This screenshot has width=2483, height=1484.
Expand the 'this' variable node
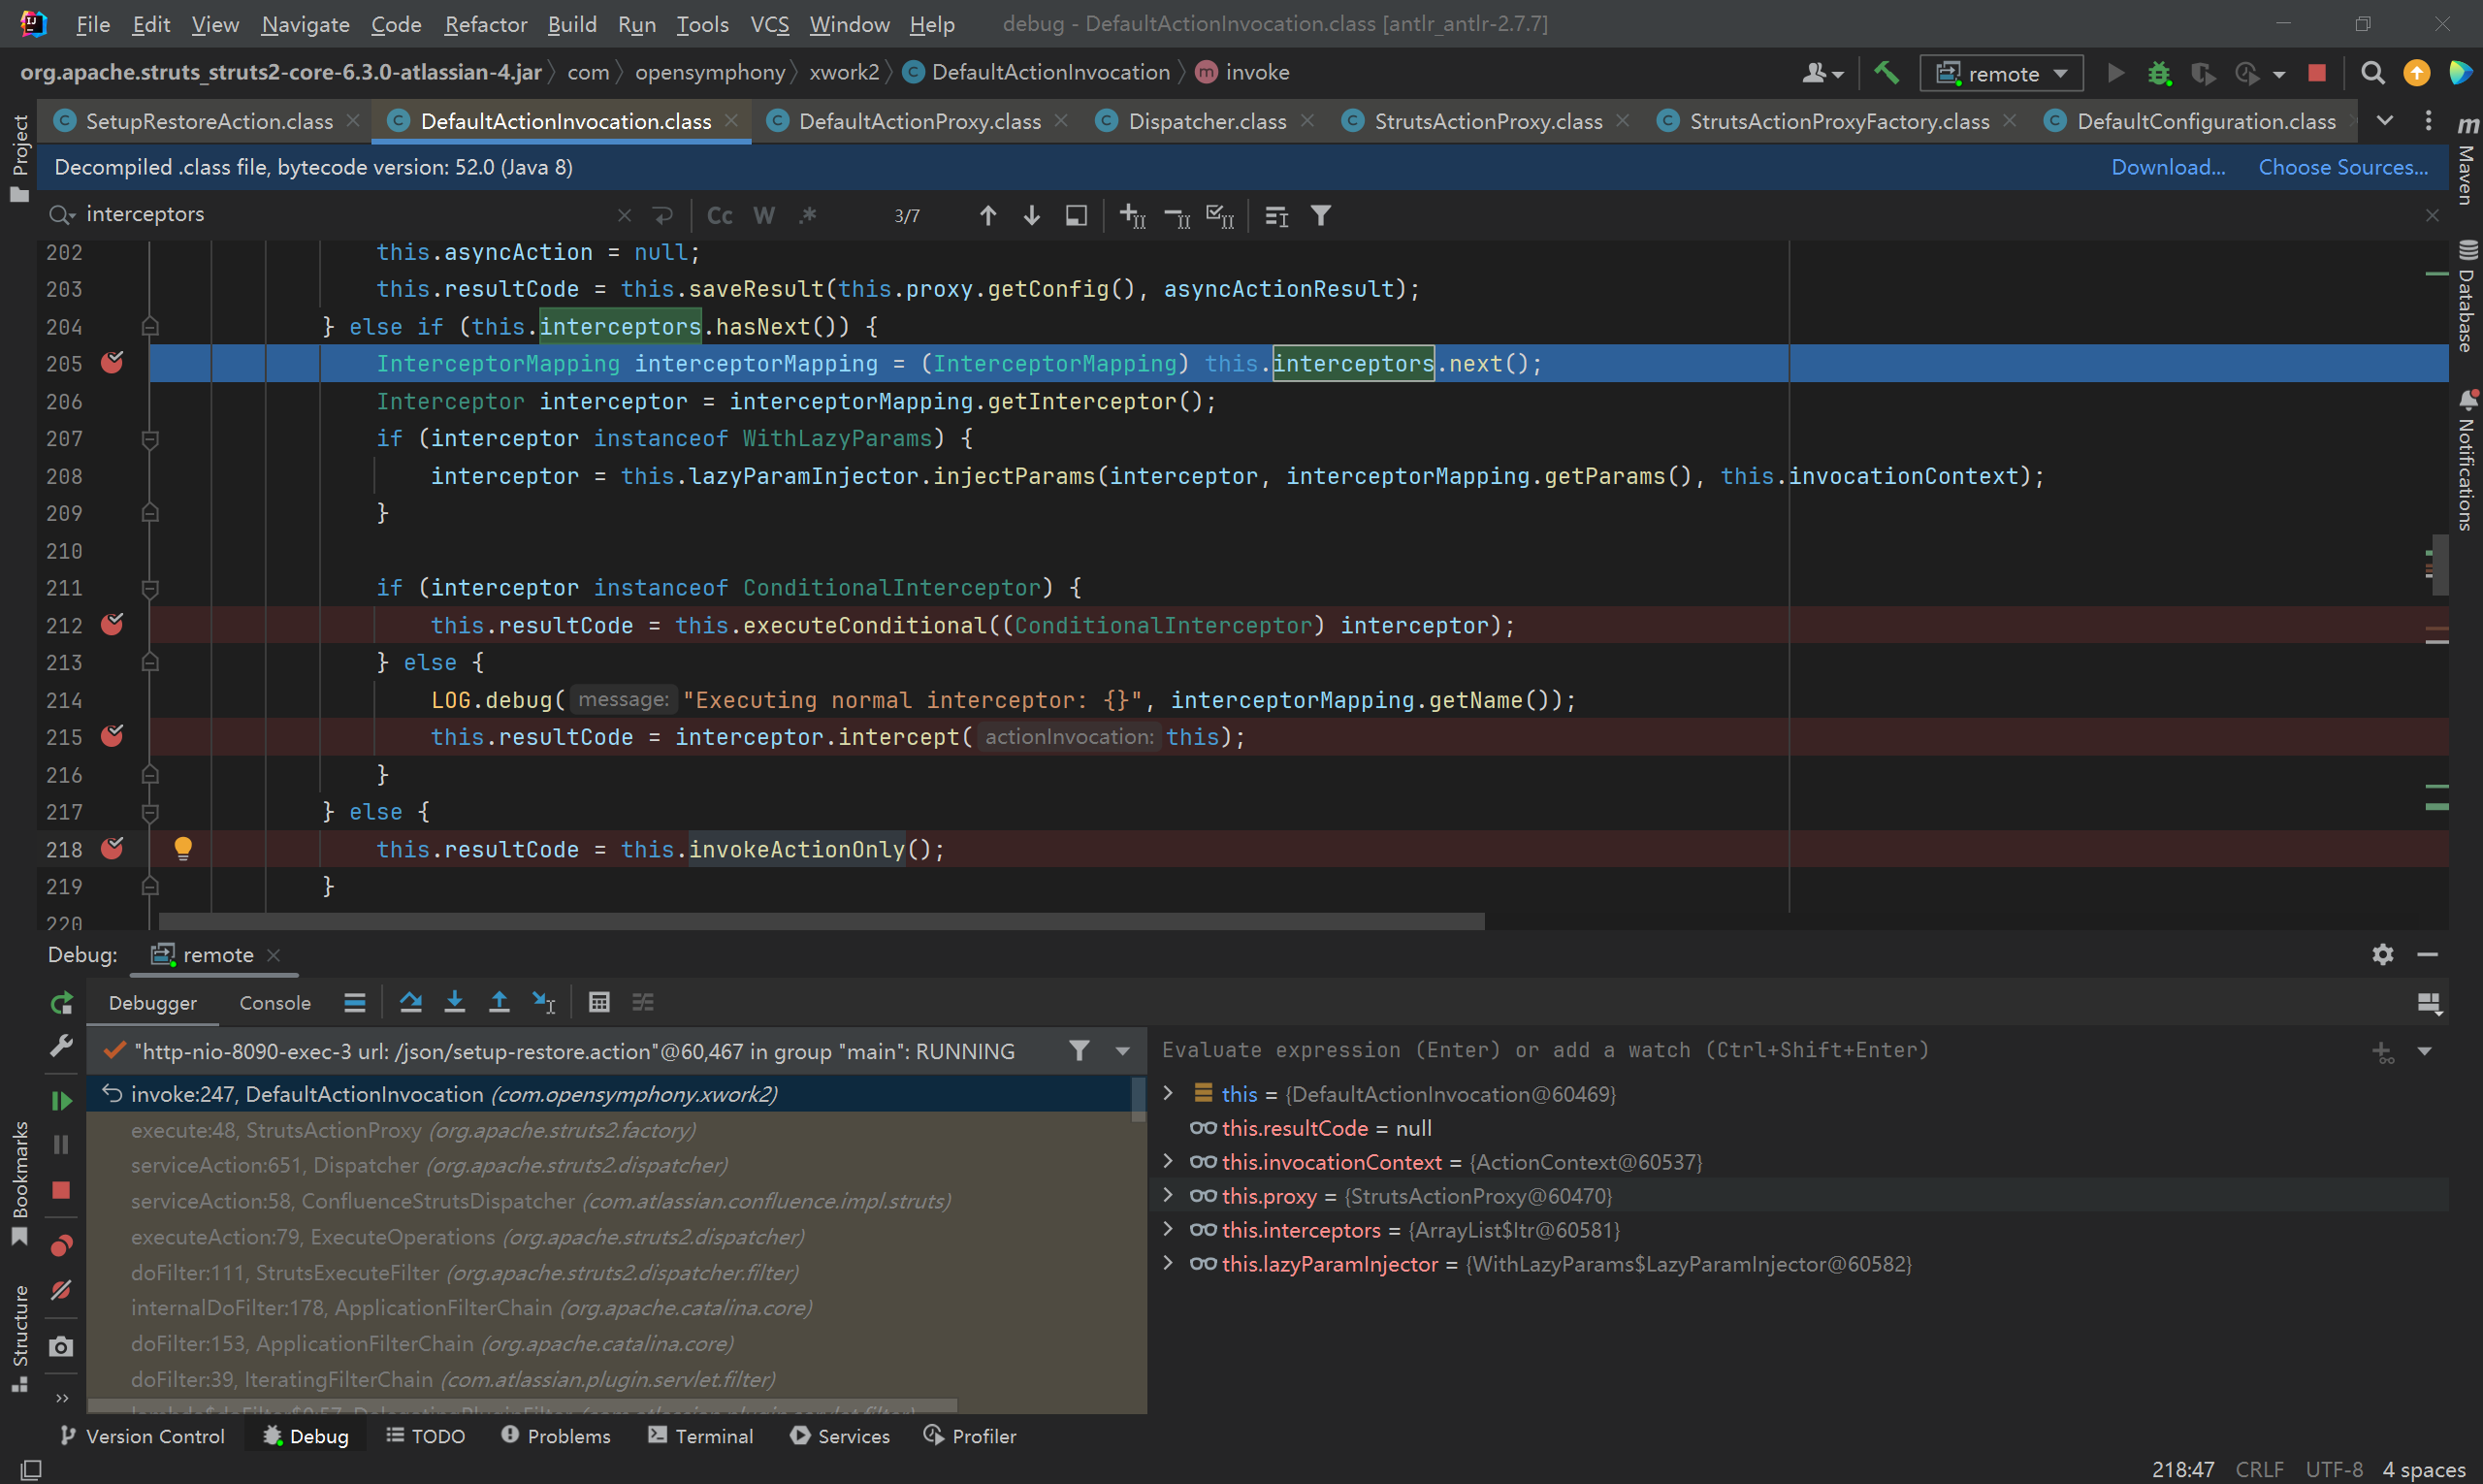(1167, 1093)
